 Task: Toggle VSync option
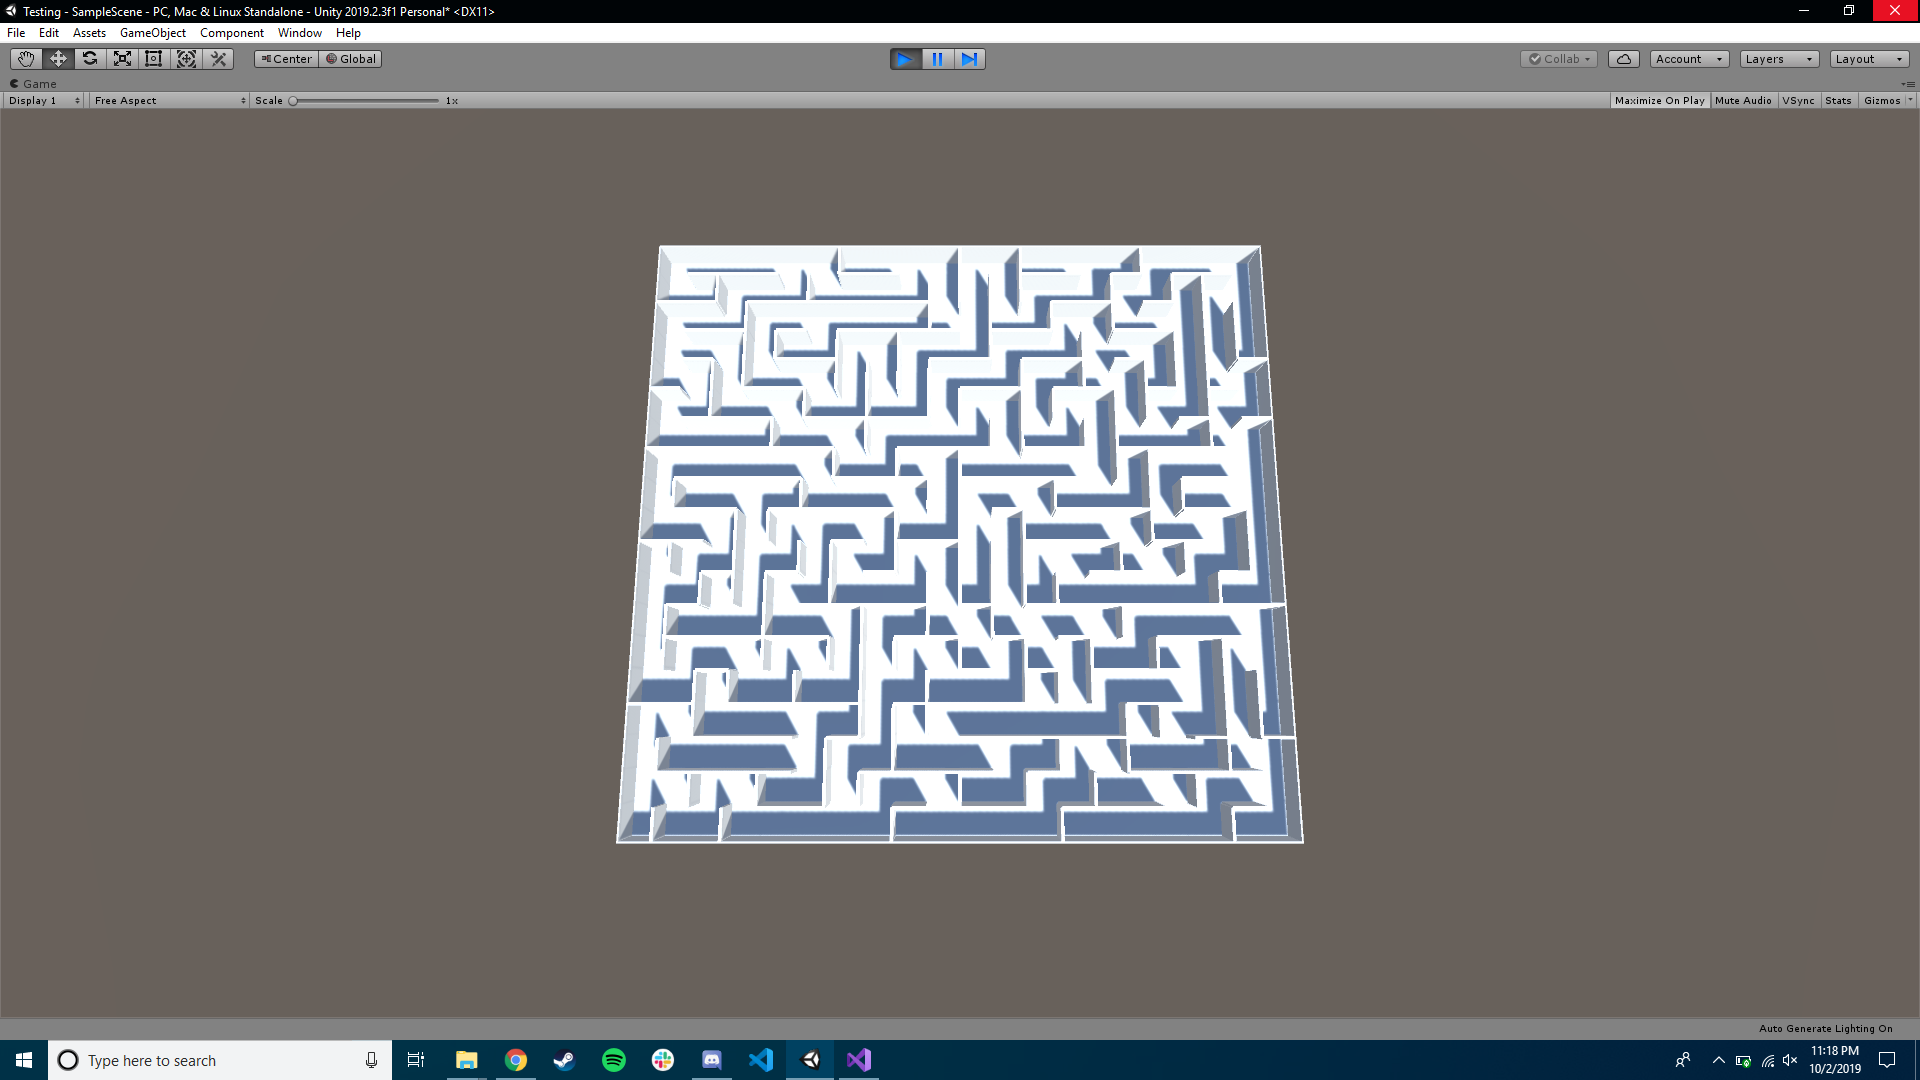coord(1798,101)
